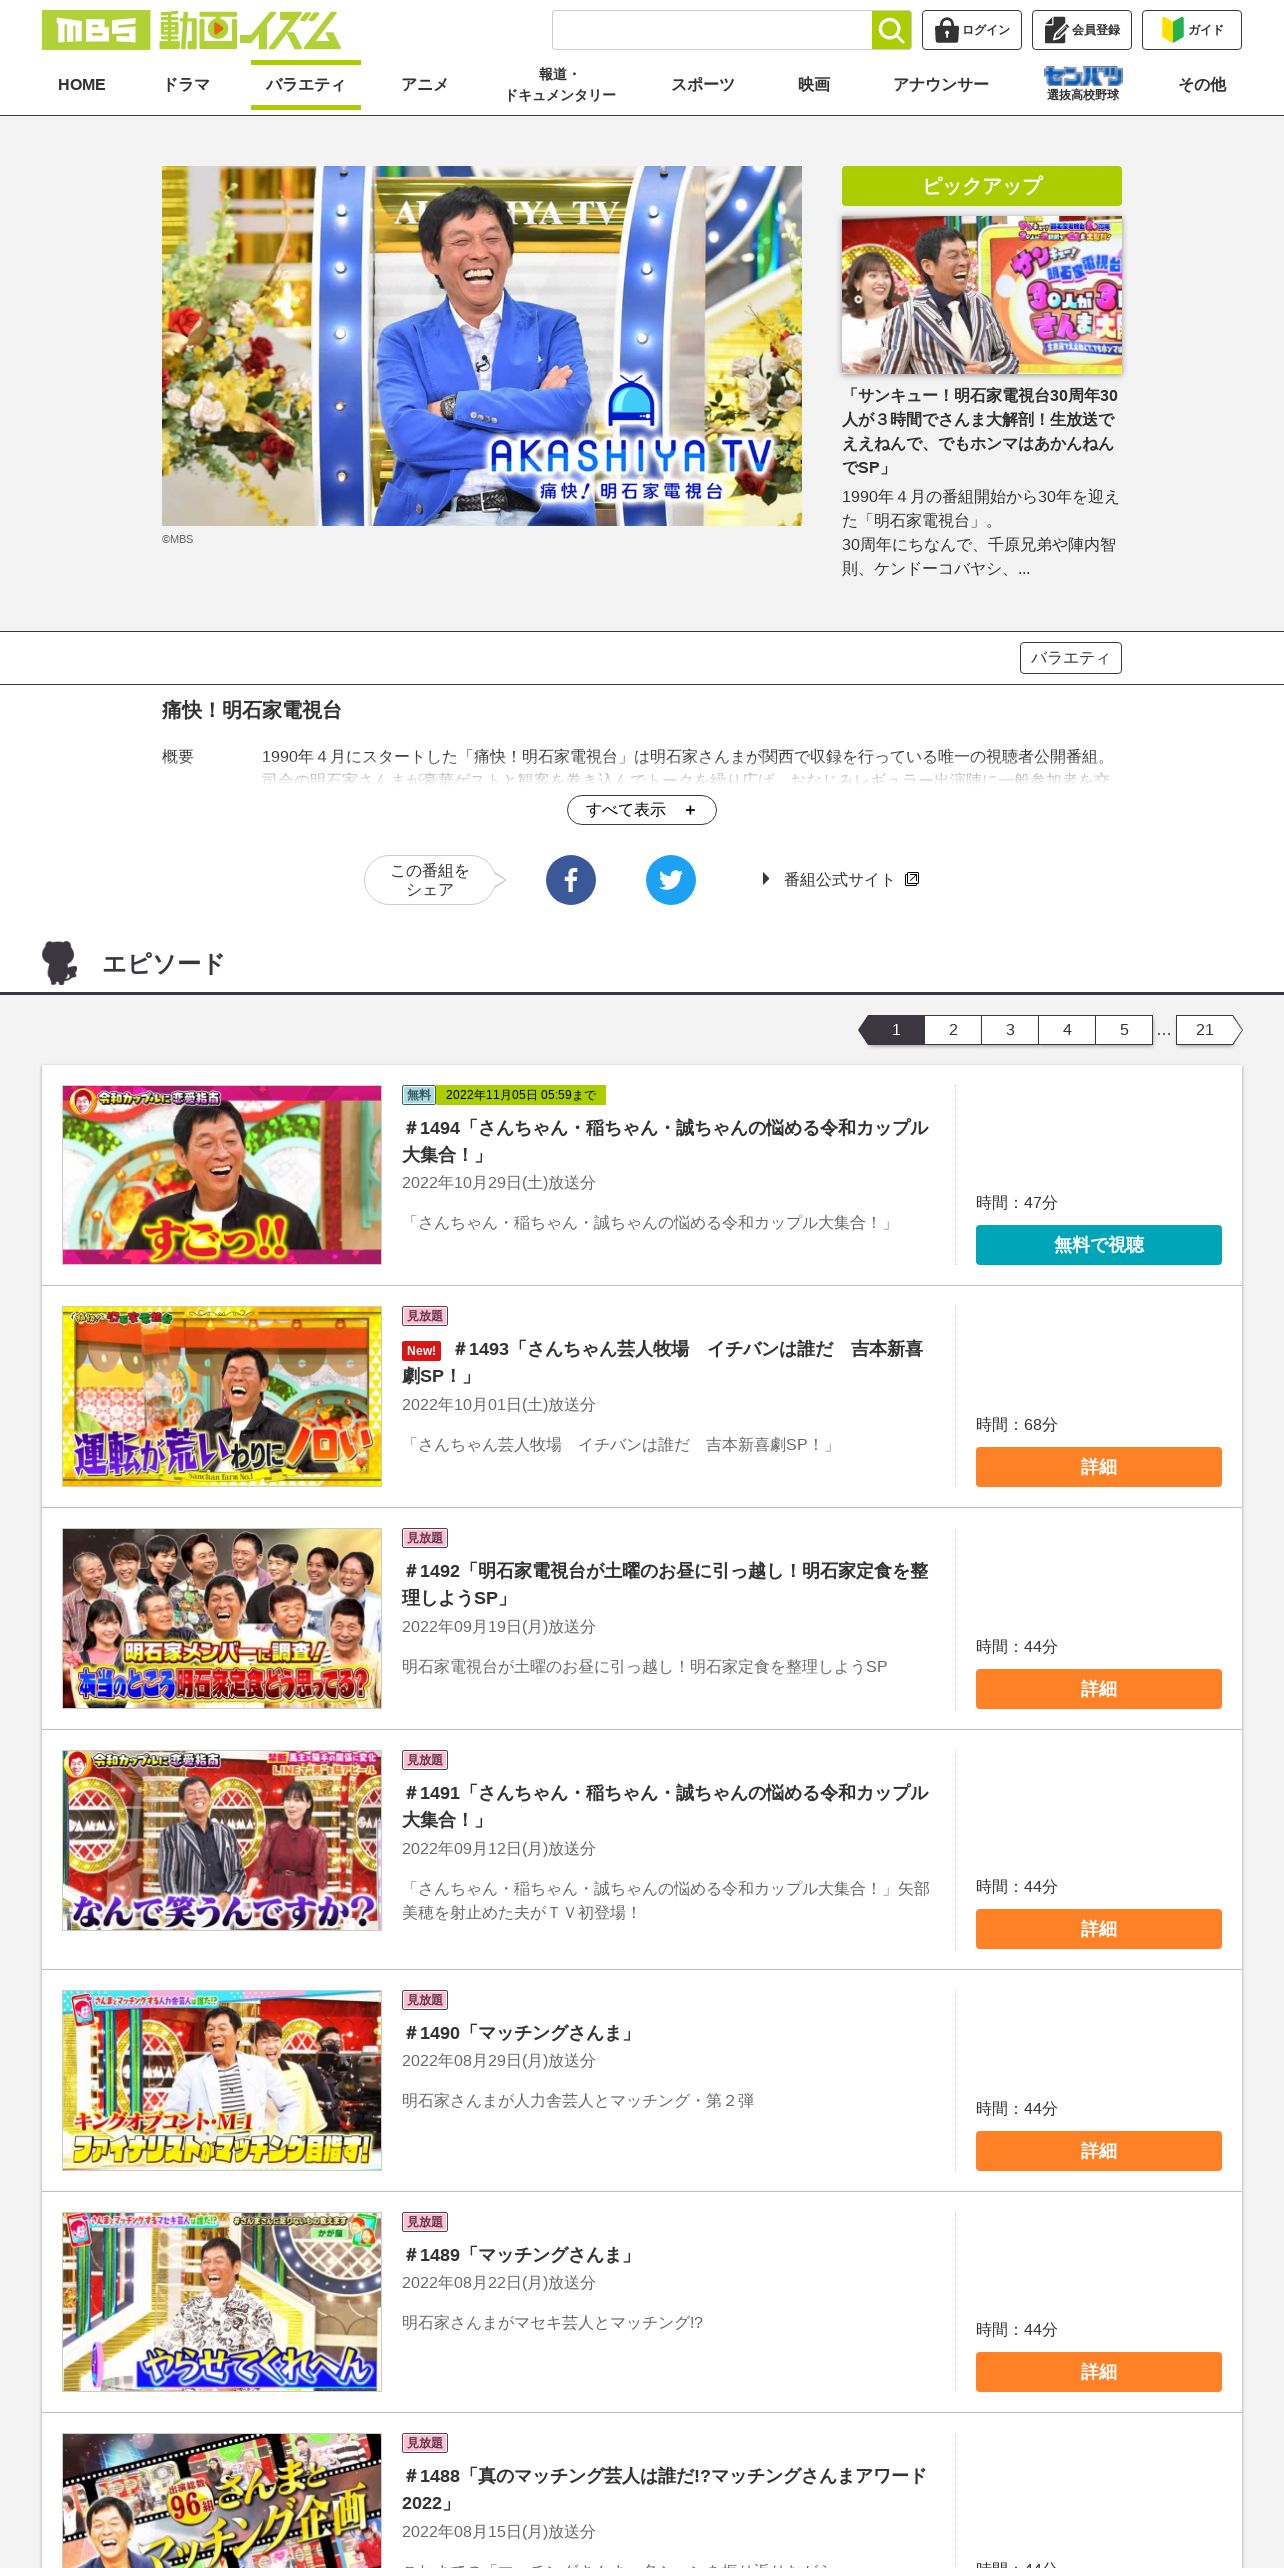Open episode #1490 thumbnail
The image size is (1284, 2568).
tap(222, 2080)
